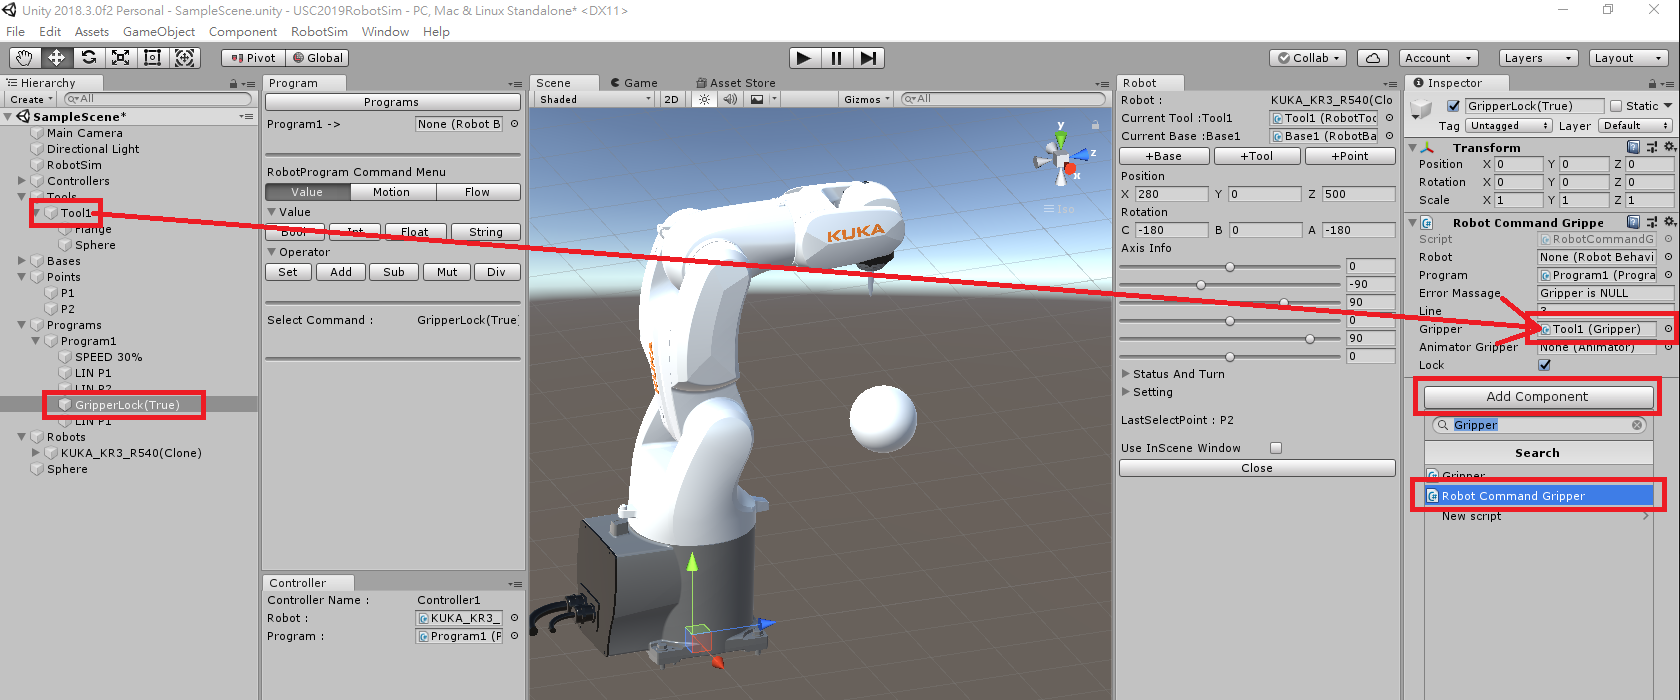Expand the KUKA_KR3_R540(Clone) node
1680x700 pixels.
click(36, 453)
